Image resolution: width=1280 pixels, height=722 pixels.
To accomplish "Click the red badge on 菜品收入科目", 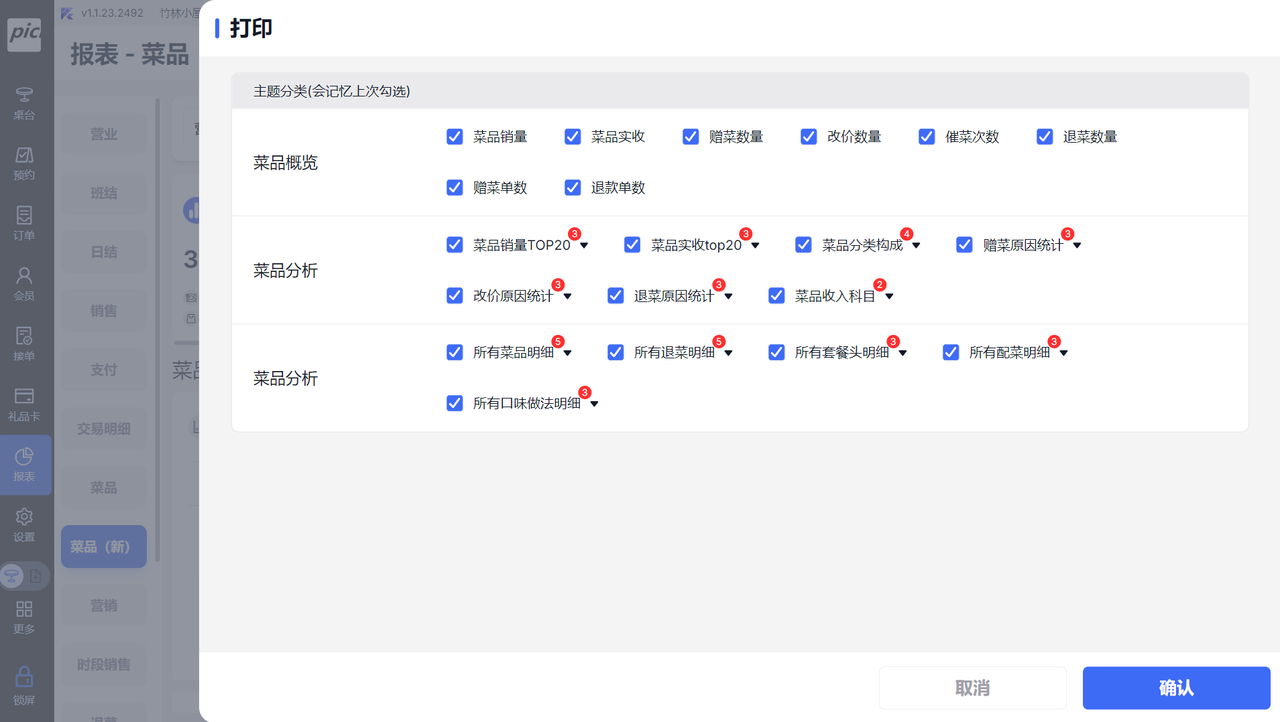I will pyautogui.click(x=879, y=285).
